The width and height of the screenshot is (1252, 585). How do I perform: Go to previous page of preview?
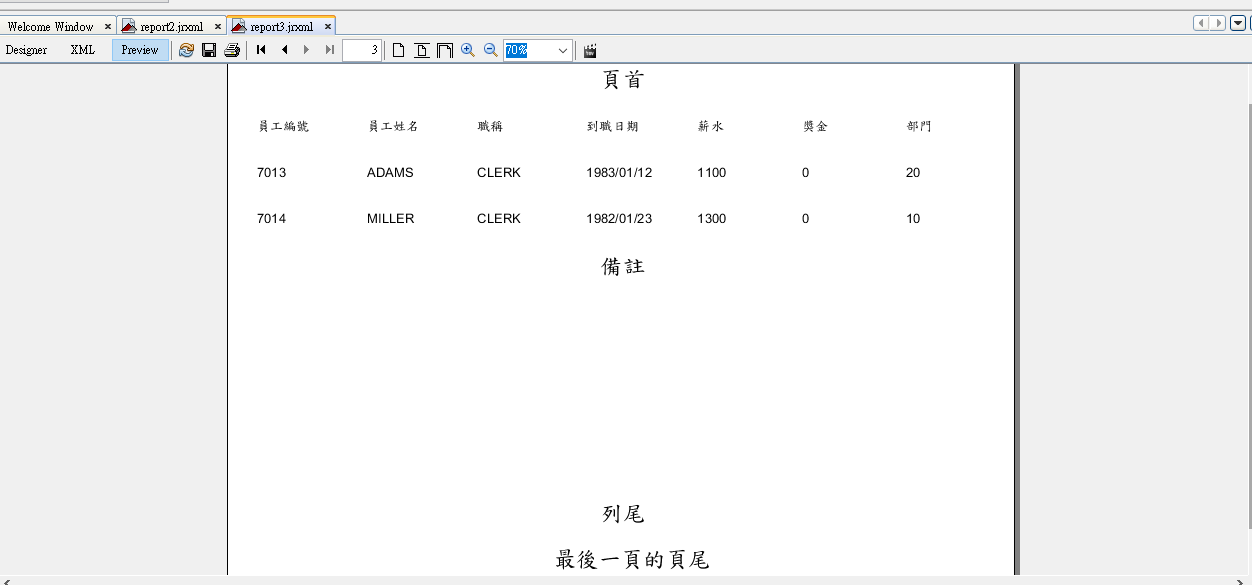[284, 50]
